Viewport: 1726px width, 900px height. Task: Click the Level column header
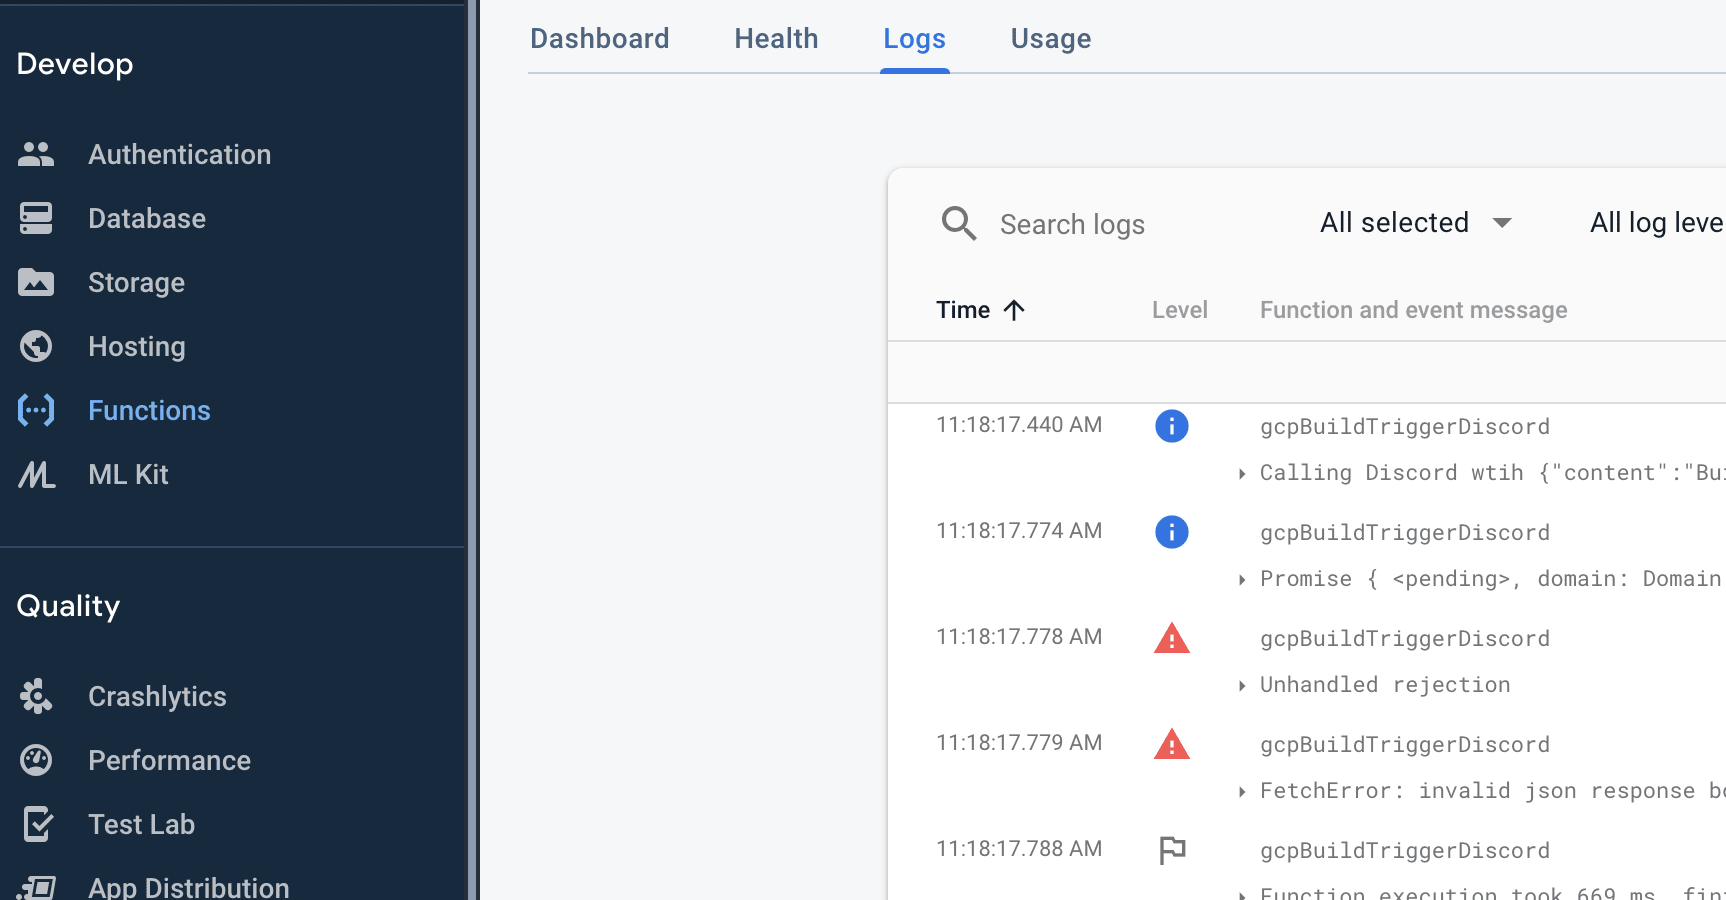coord(1180,310)
